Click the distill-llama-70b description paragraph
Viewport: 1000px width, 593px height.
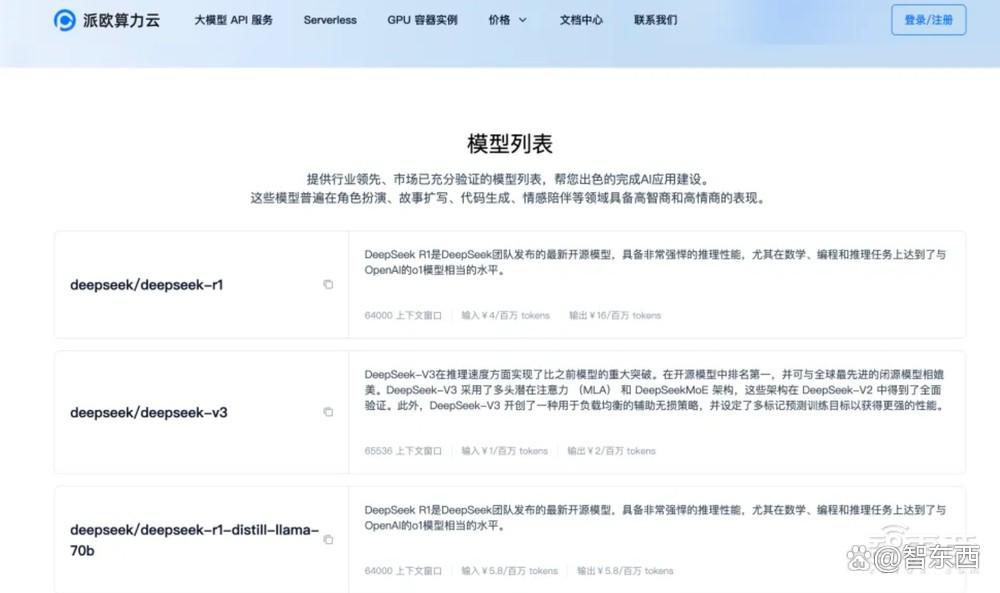coord(655,518)
